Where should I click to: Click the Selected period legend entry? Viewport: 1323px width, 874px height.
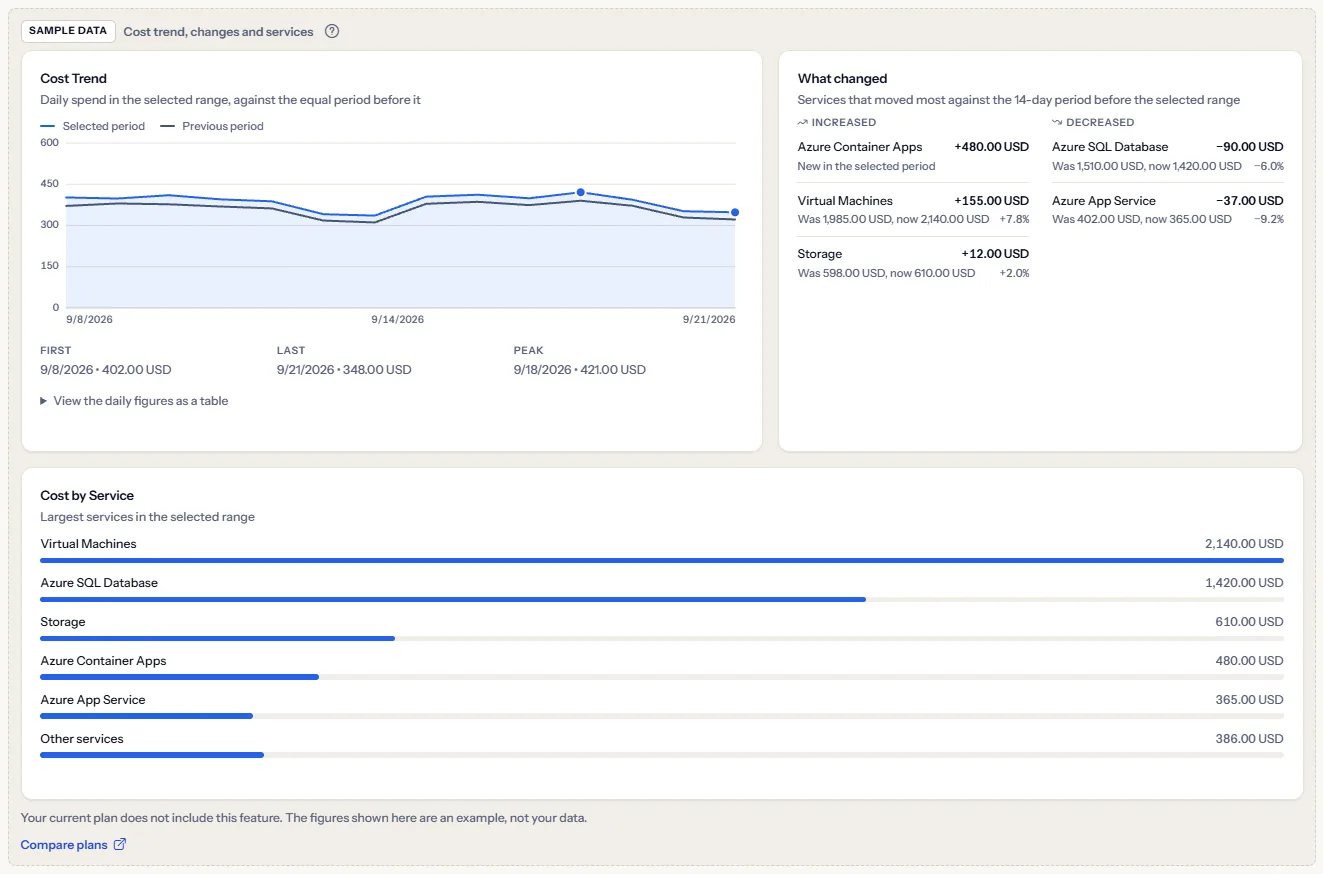click(x=93, y=126)
